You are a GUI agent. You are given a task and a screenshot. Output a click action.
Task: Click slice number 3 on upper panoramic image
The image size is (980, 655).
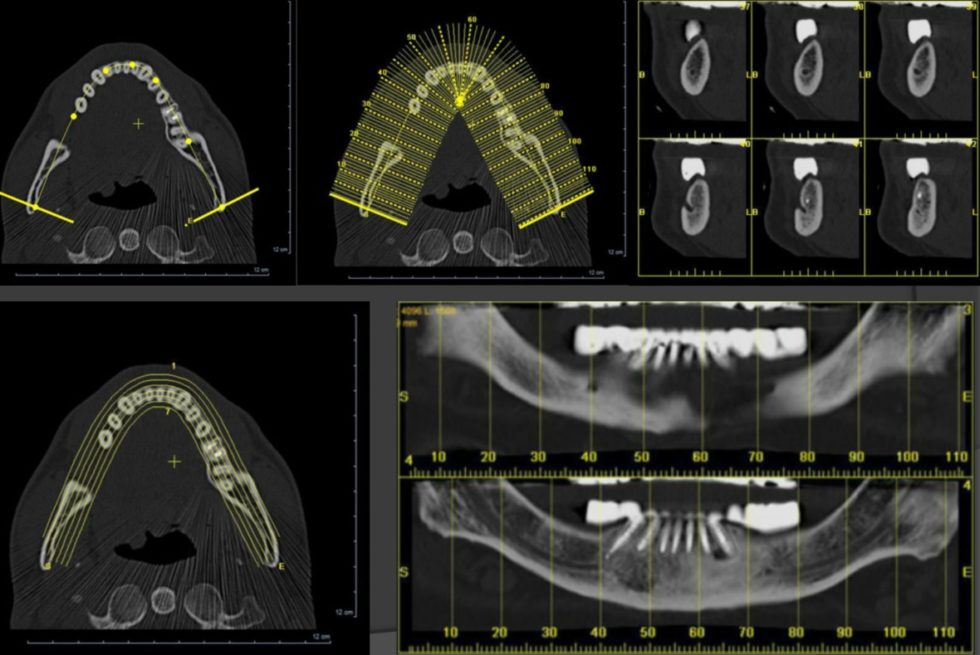[x=967, y=308]
